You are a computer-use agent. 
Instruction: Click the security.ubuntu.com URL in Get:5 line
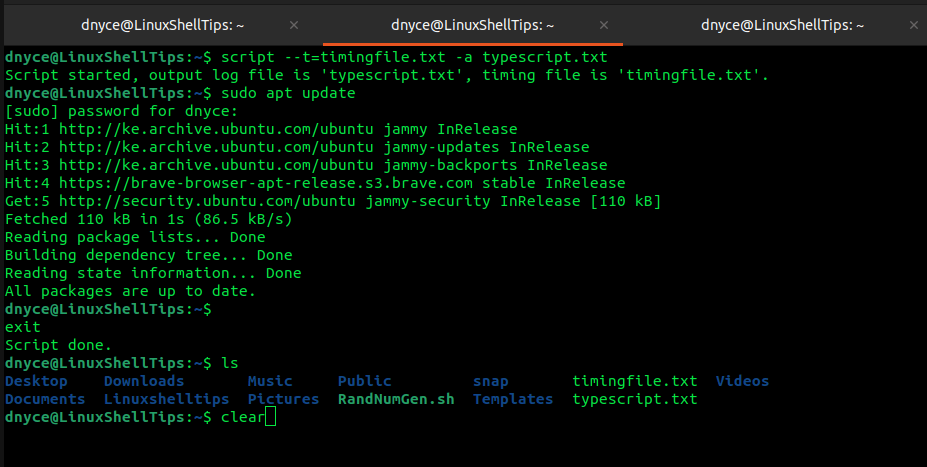207,202
